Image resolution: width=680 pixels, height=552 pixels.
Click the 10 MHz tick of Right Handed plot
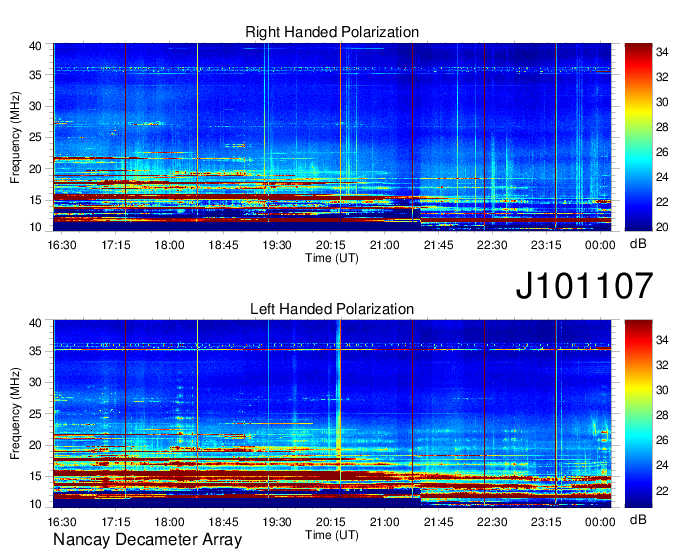[x=35, y=227]
